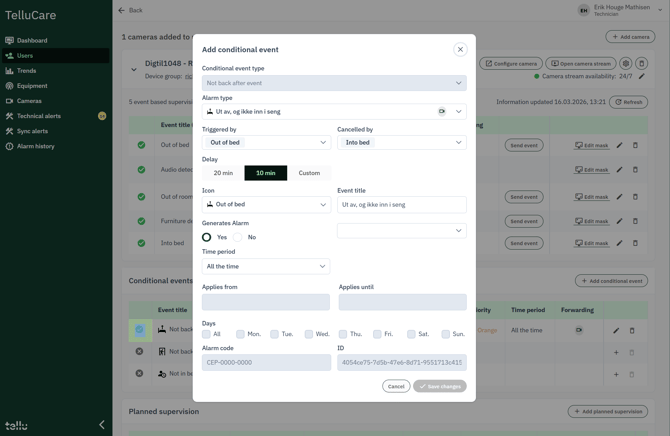670x436 pixels.
Task: Select Yes for Generates Alarm
Action: coord(207,237)
